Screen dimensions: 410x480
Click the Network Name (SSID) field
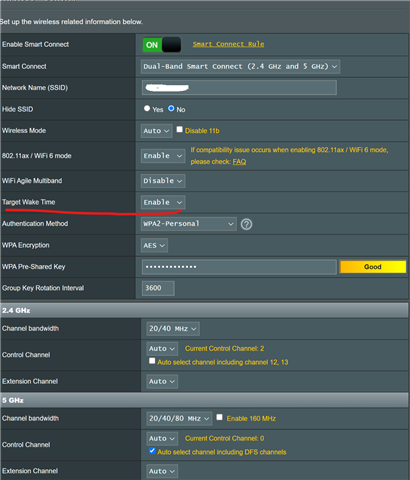pos(239,87)
